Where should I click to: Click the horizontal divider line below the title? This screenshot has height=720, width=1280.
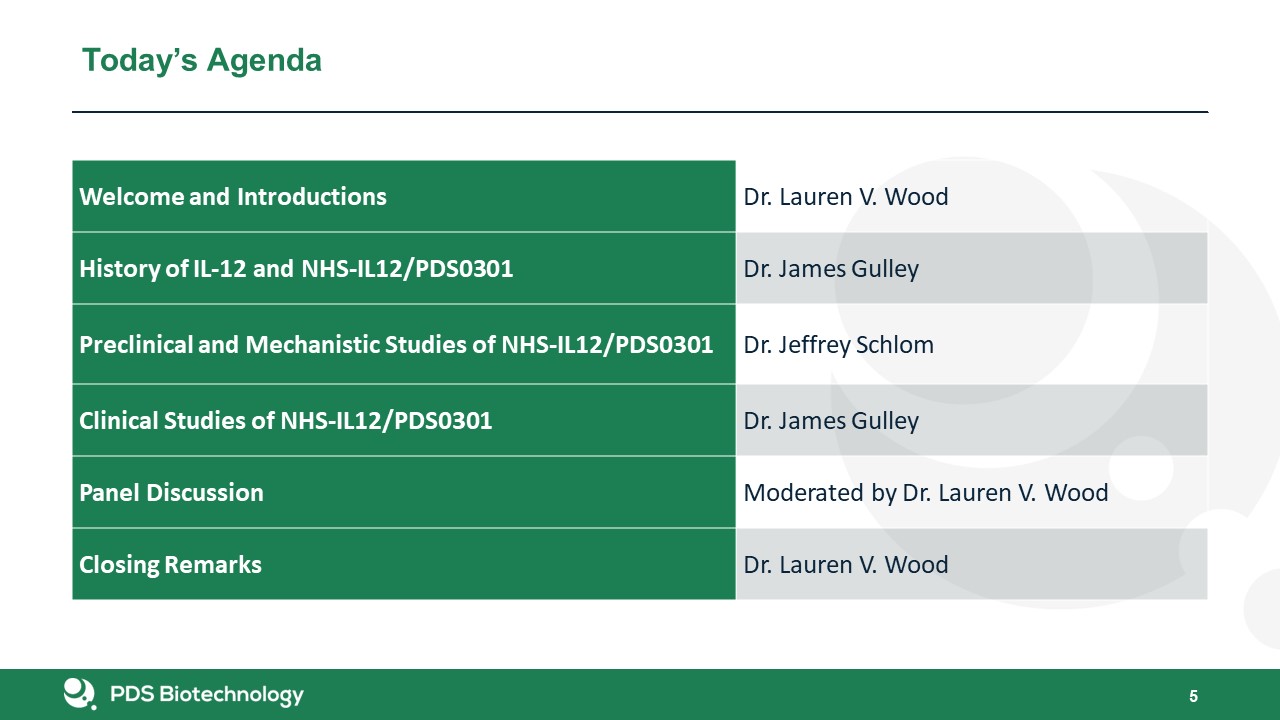[x=640, y=112]
